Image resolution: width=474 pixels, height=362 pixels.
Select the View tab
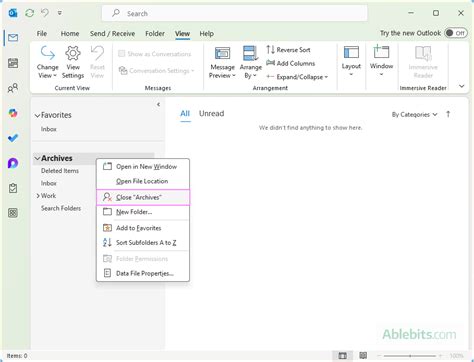pyautogui.click(x=182, y=34)
